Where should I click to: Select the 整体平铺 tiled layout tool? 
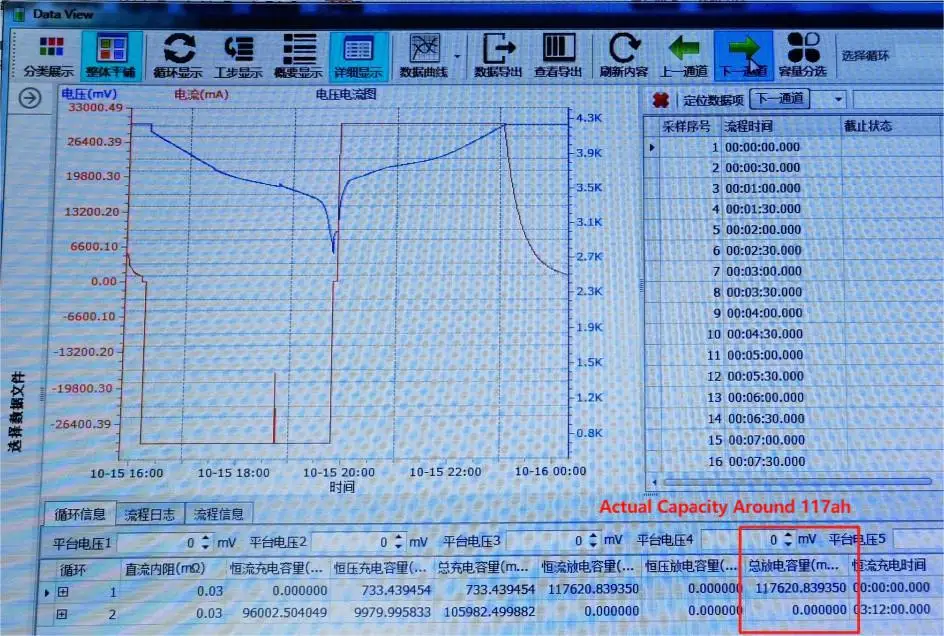click(x=111, y=56)
